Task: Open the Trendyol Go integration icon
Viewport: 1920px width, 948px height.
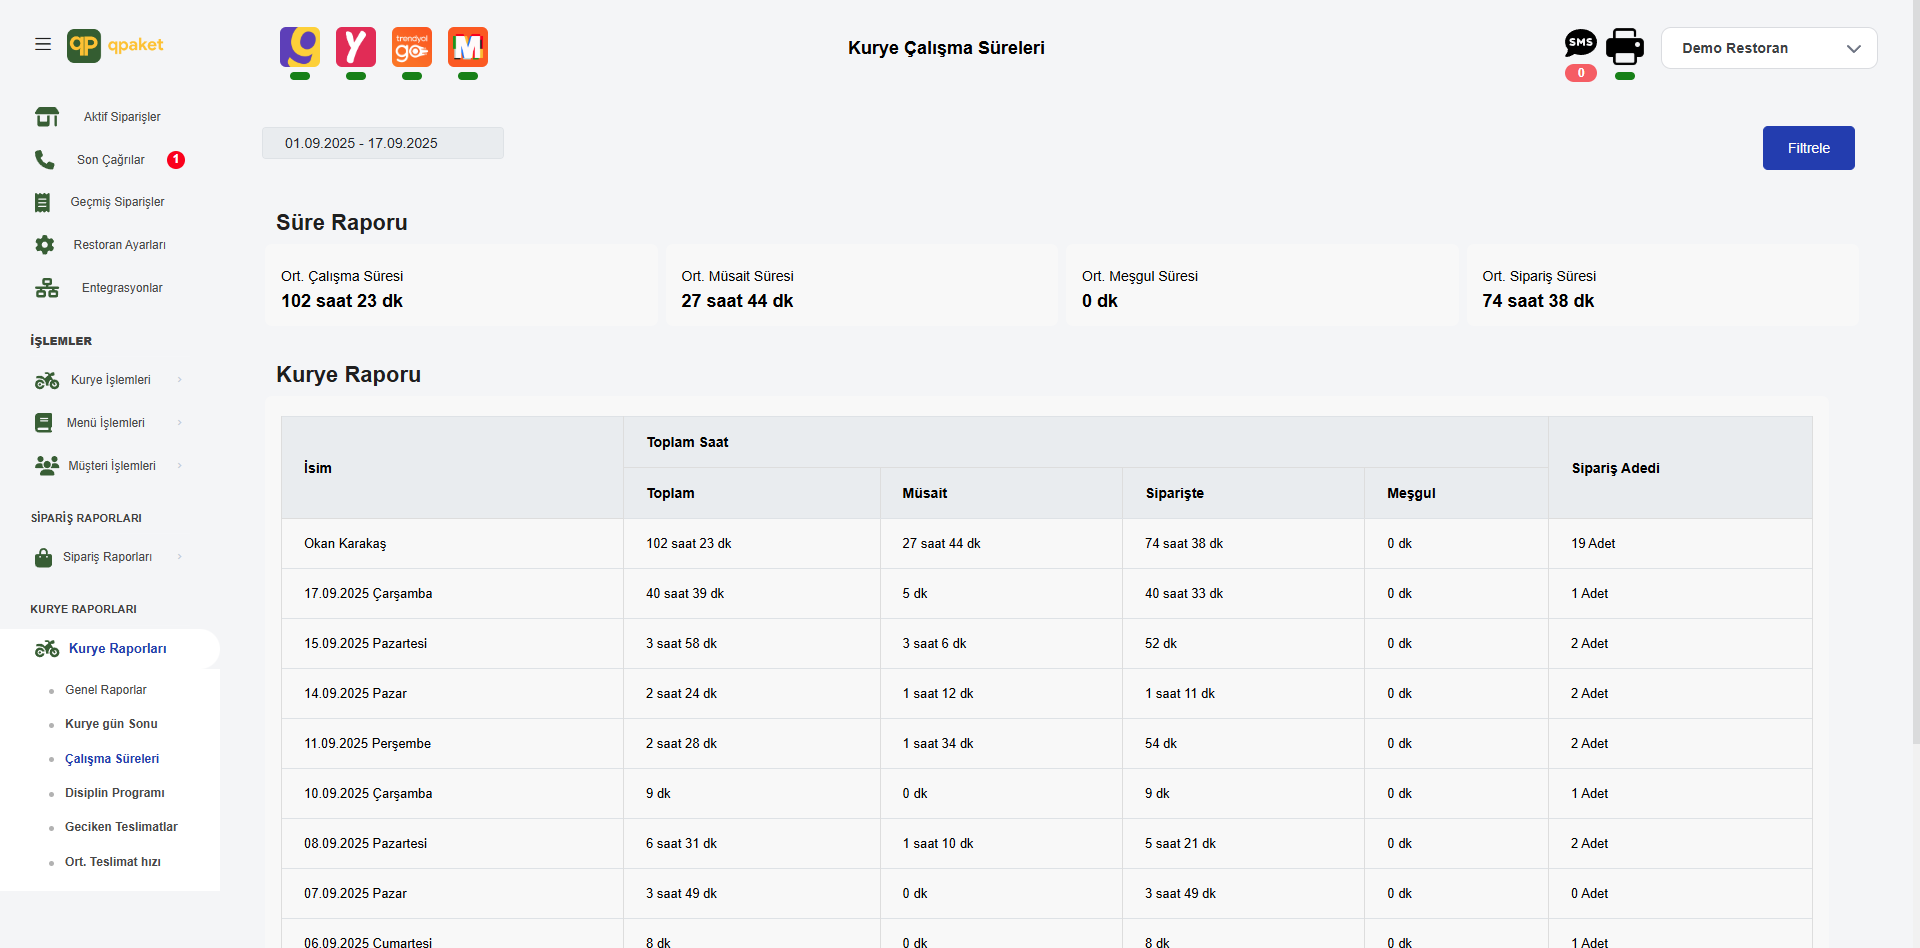Action: coord(412,48)
